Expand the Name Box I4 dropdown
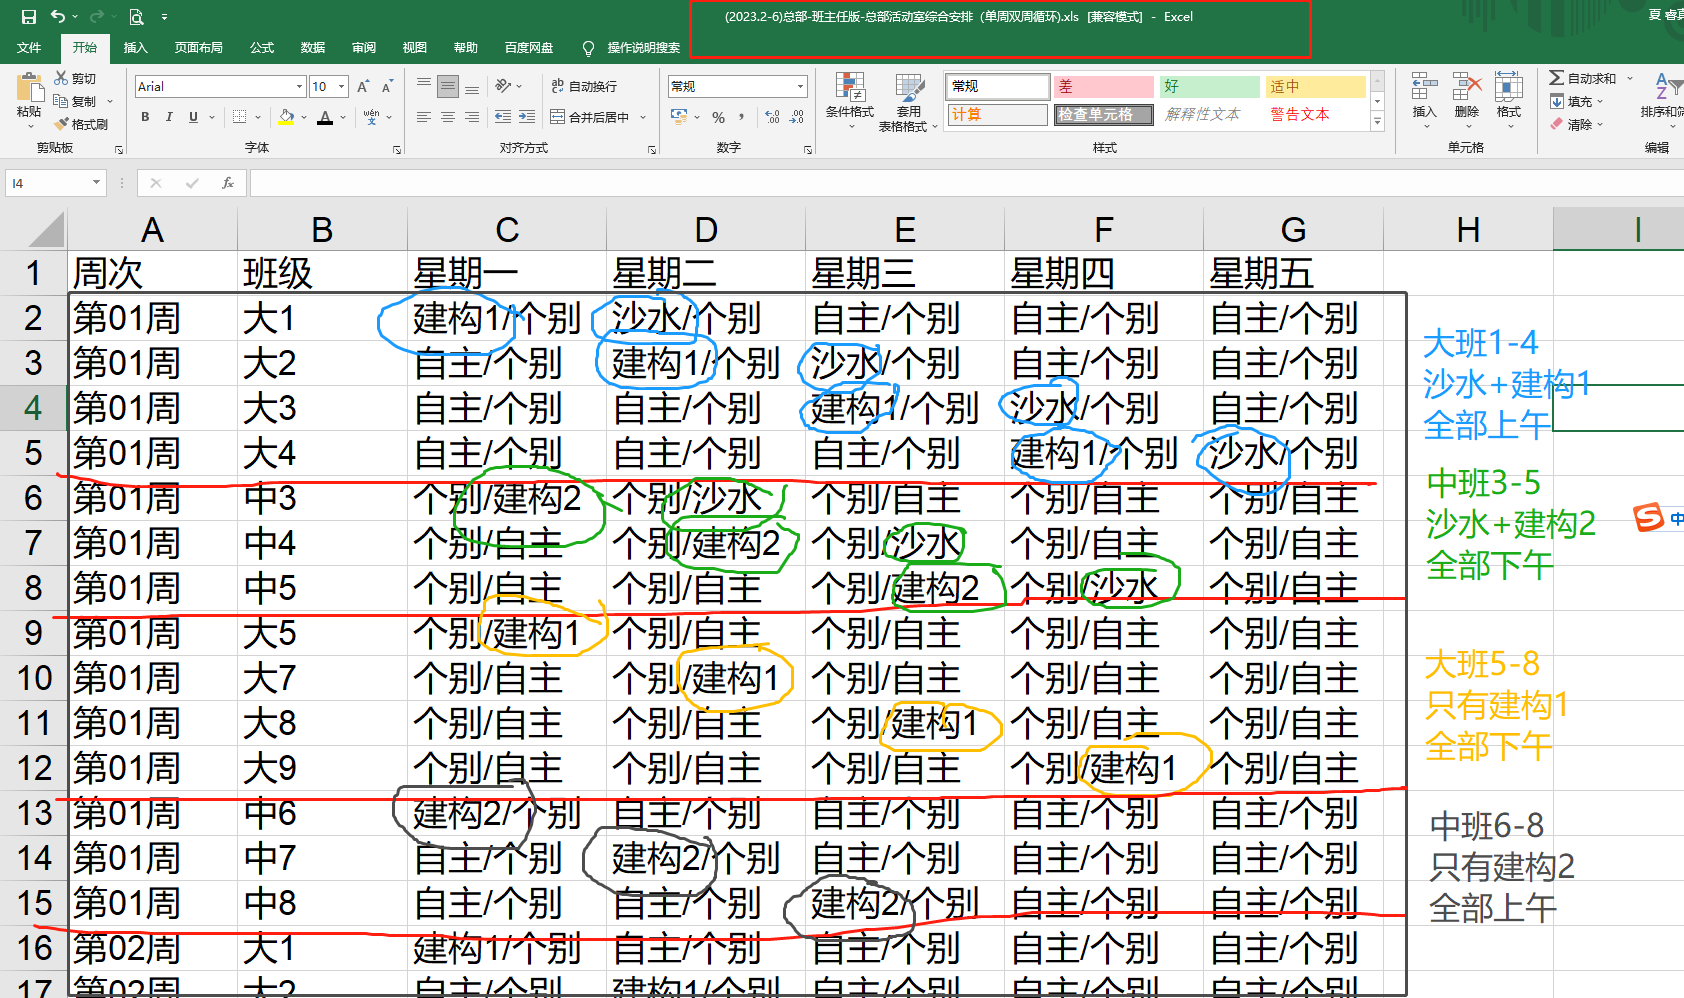The image size is (1684, 998). click(x=96, y=183)
